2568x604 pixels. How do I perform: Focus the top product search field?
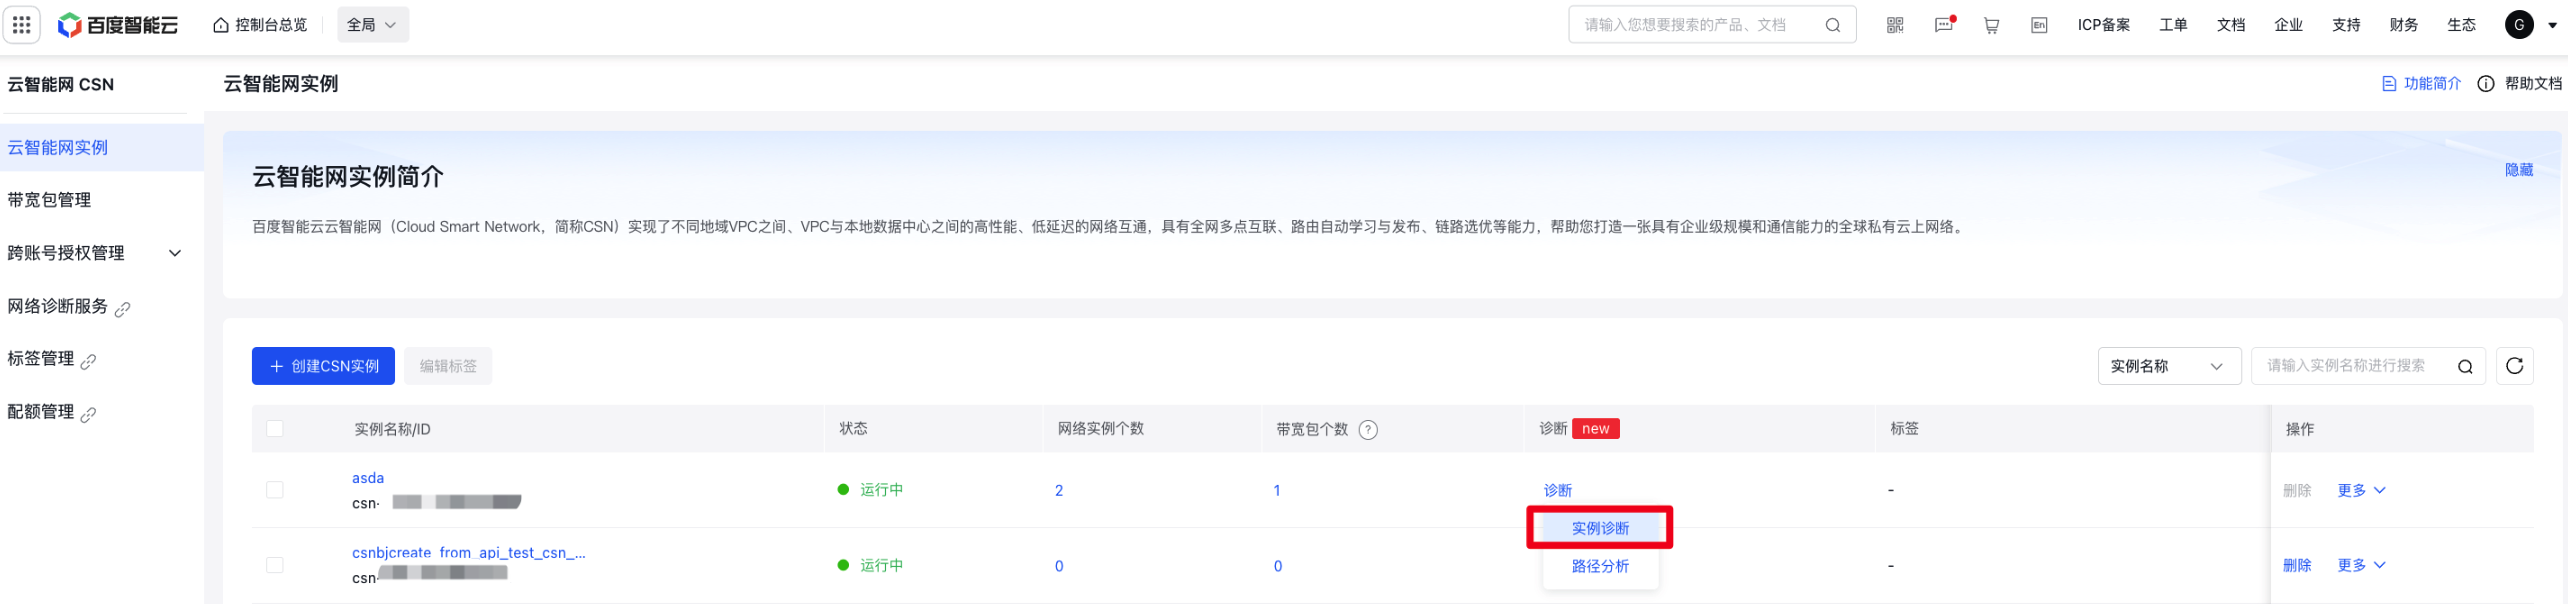tap(1712, 25)
